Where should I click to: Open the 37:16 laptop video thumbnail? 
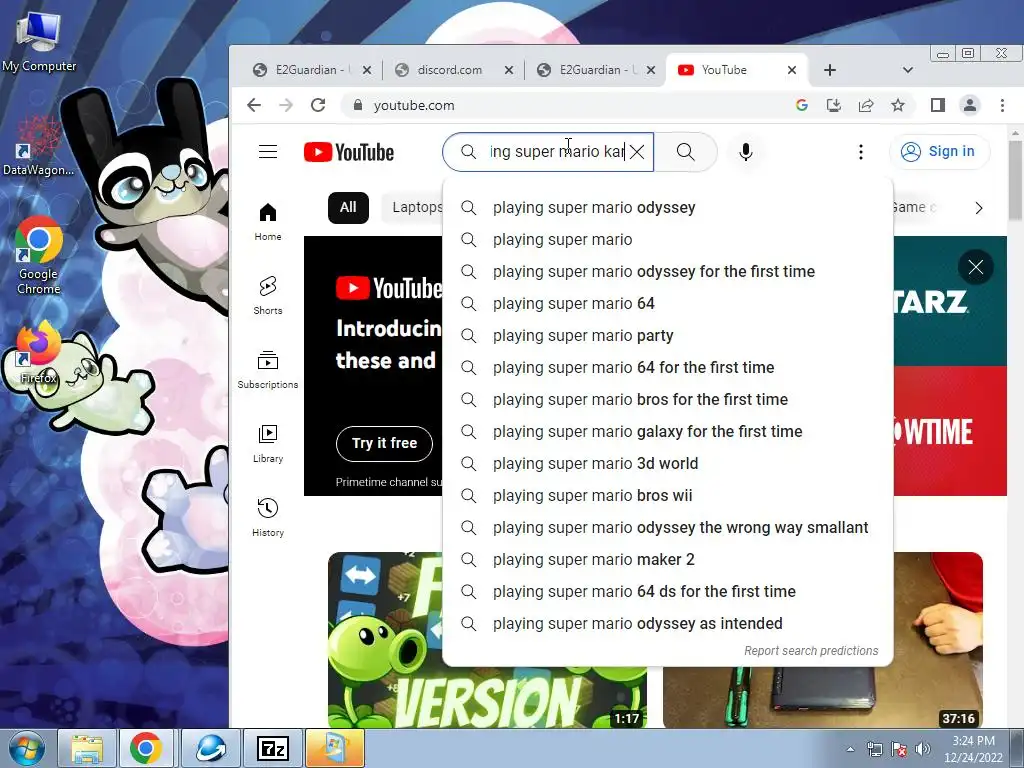pos(823,640)
